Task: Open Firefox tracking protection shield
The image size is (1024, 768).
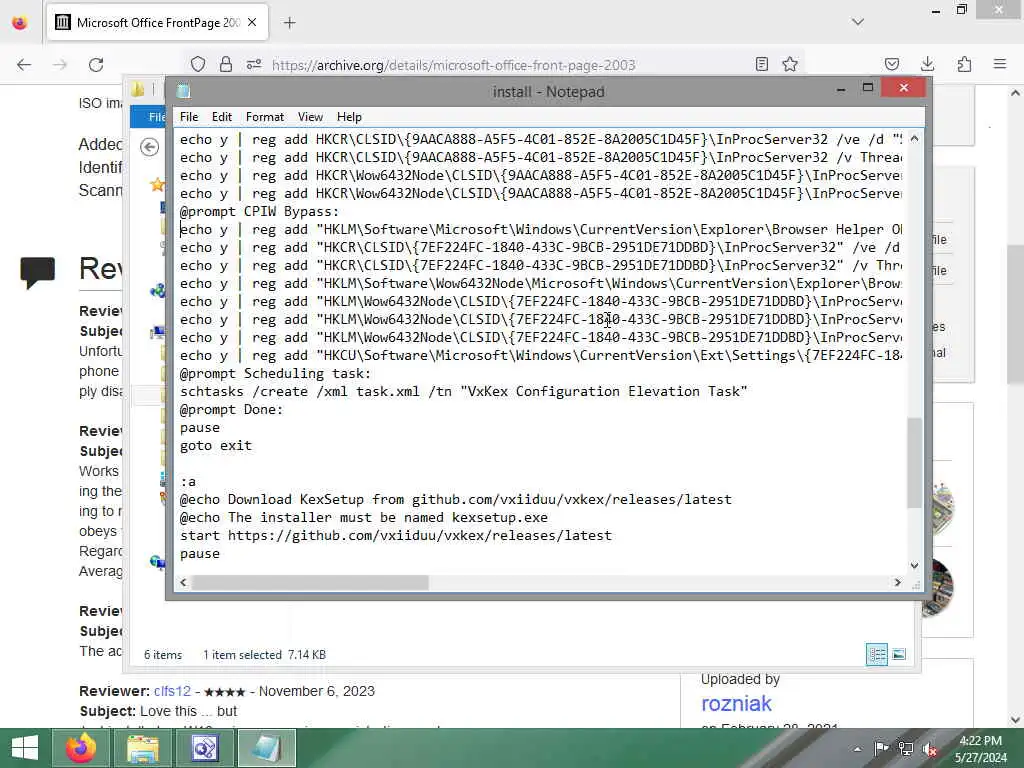Action: 198,64
